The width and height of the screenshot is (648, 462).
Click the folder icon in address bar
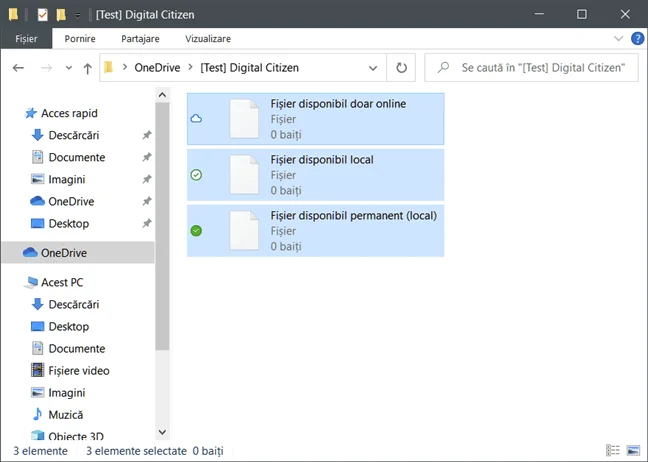pos(109,67)
